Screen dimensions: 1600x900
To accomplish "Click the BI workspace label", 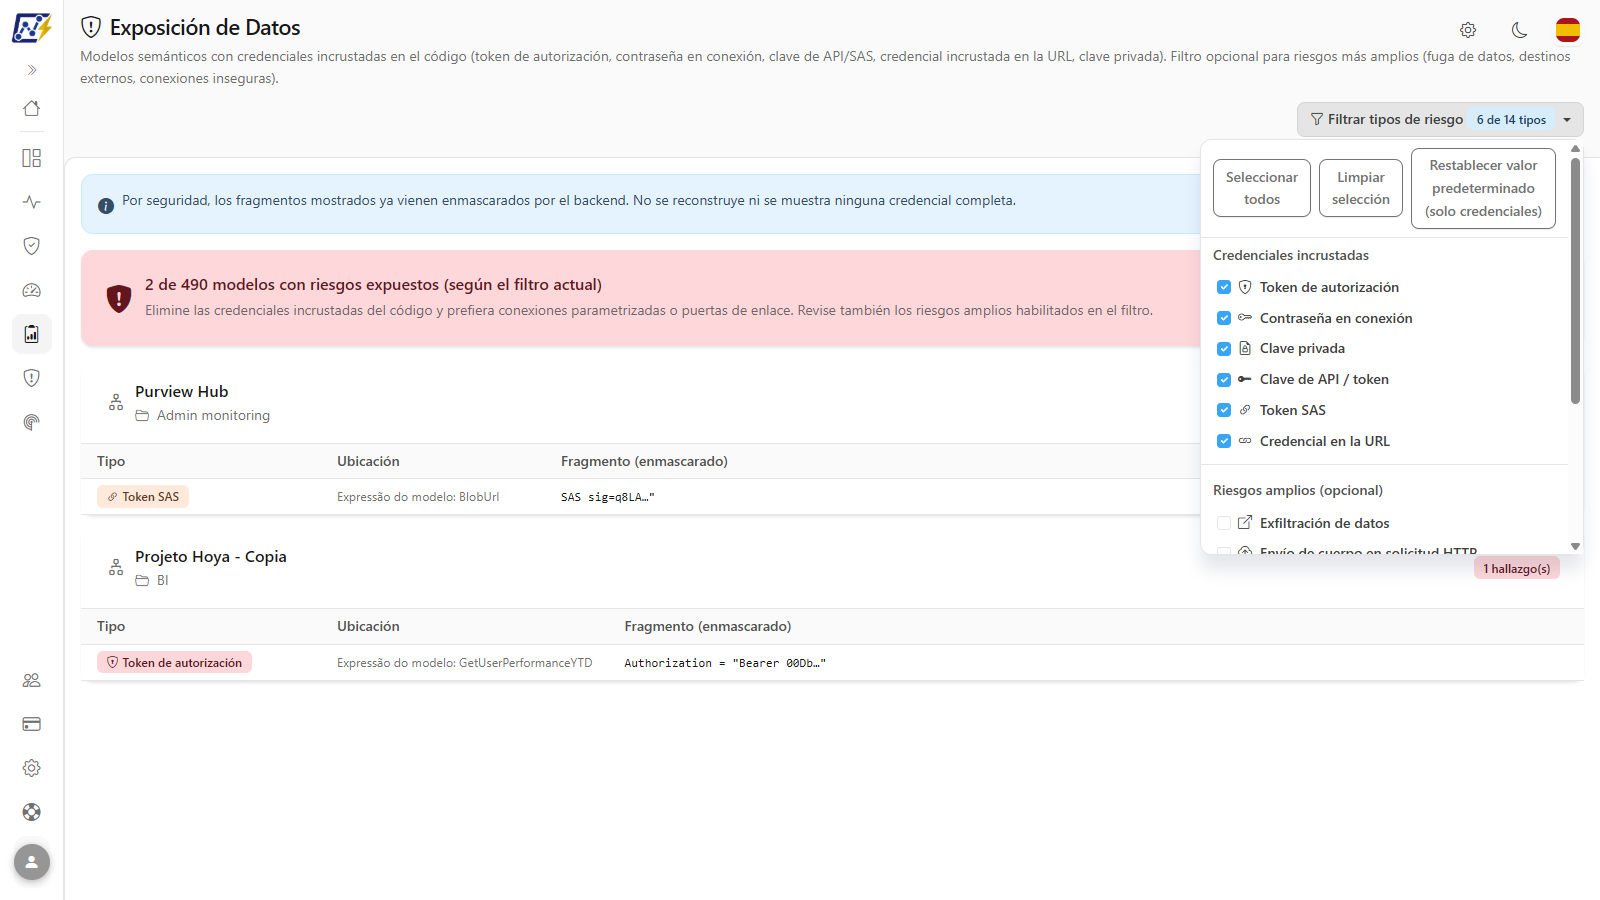I will [x=163, y=581].
